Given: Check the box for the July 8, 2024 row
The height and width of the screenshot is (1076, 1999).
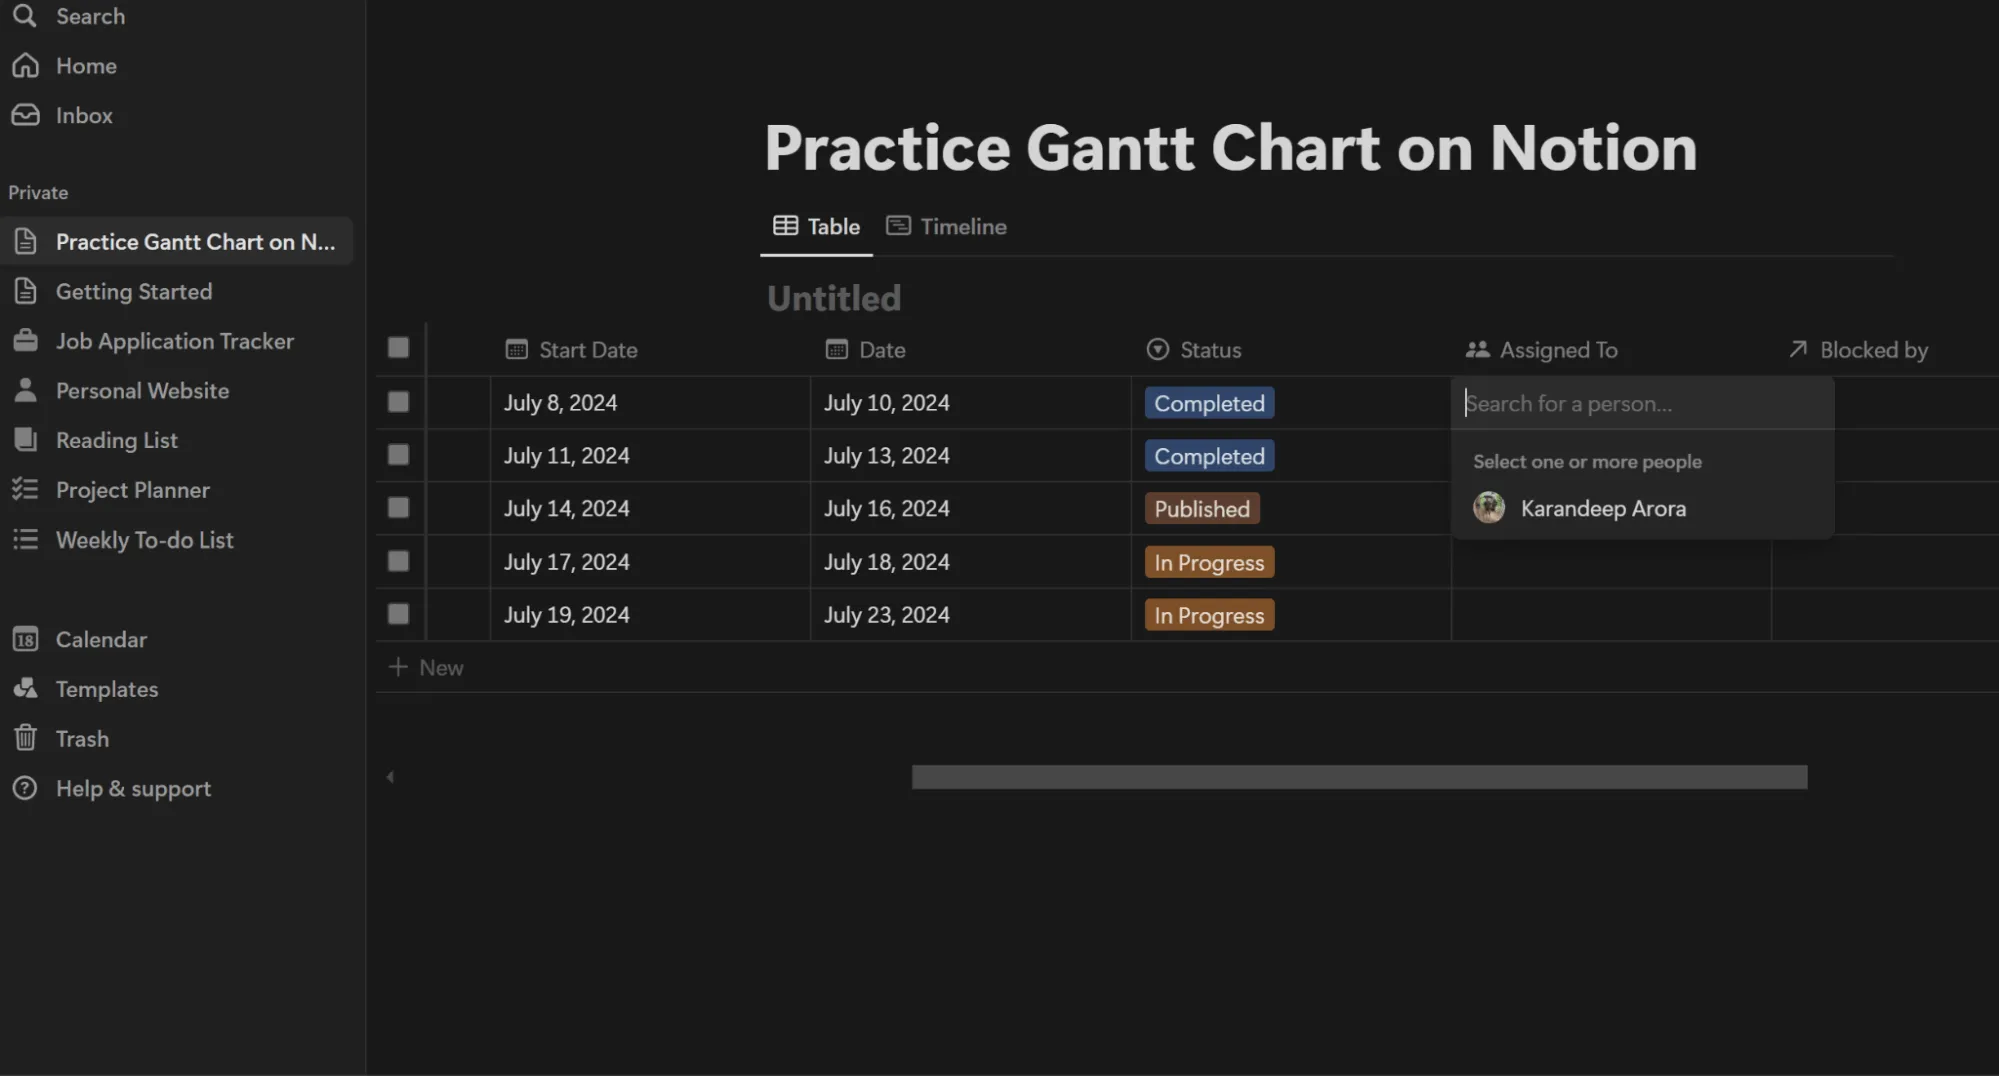Looking at the screenshot, I should pyautogui.click(x=398, y=402).
